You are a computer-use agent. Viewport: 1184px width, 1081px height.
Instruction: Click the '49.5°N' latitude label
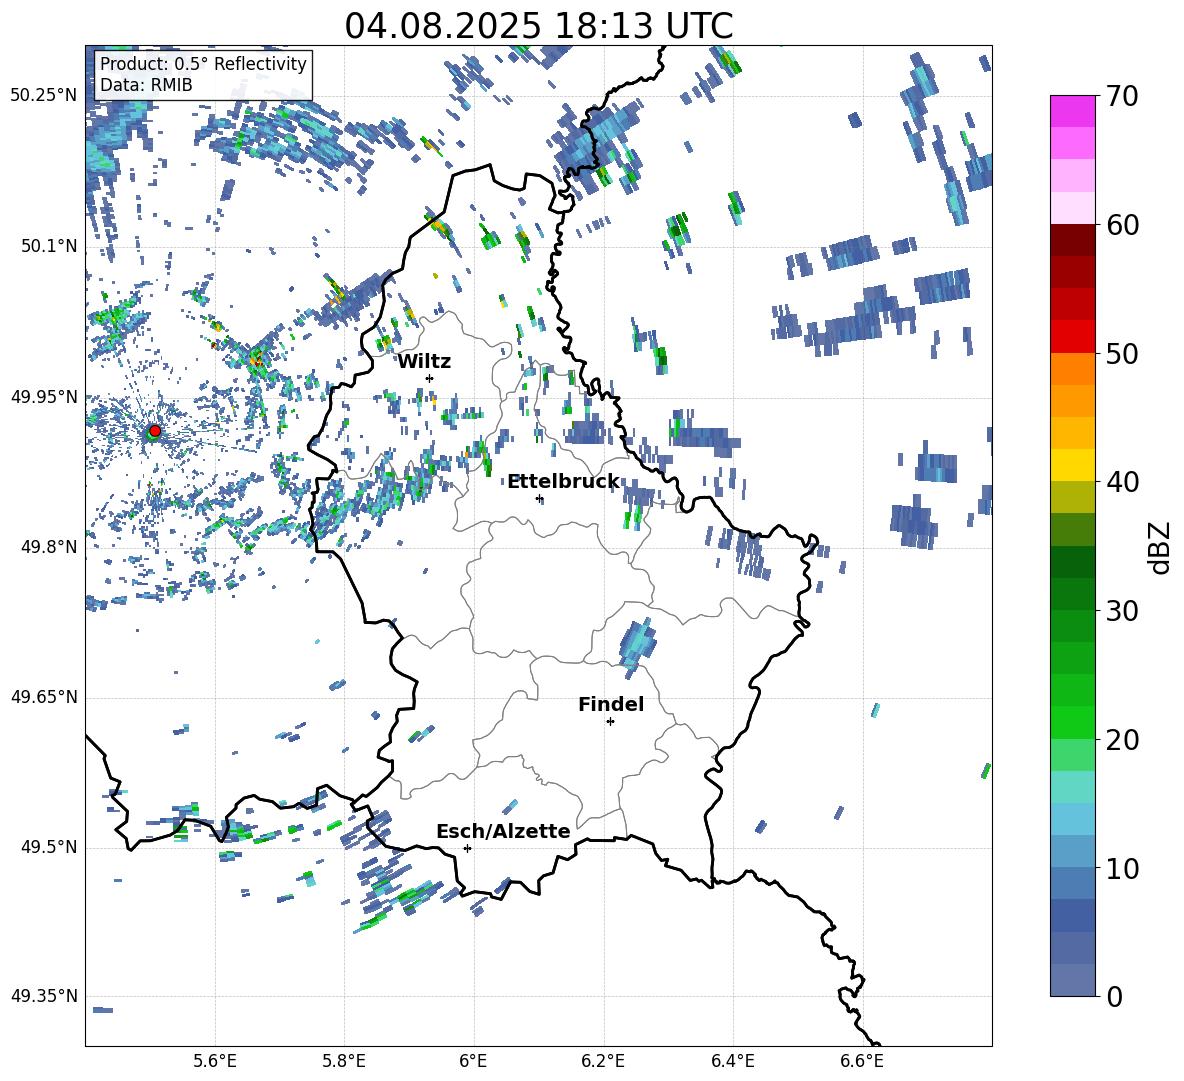pyautogui.click(x=48, y=847)
